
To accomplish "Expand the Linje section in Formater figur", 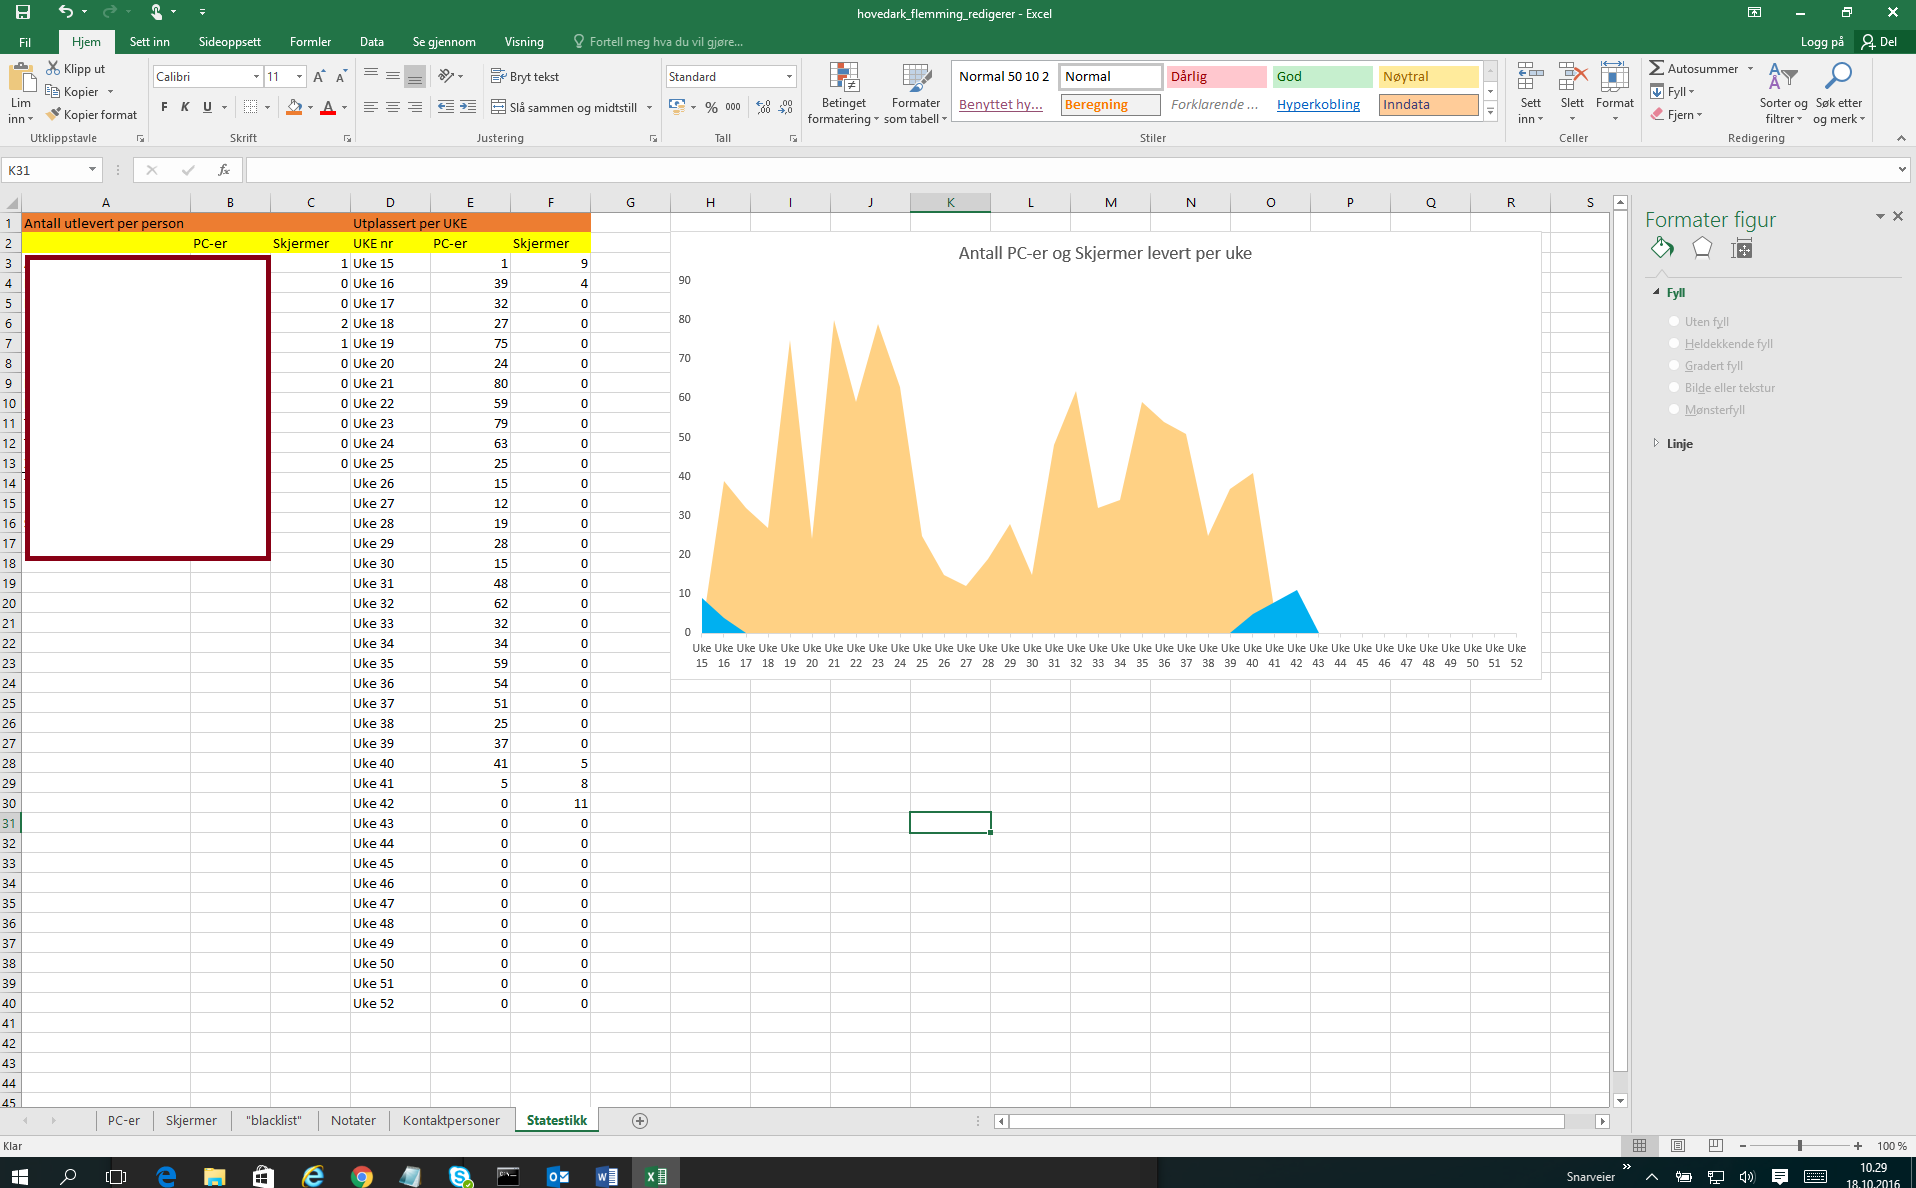I will [1656, 443].
